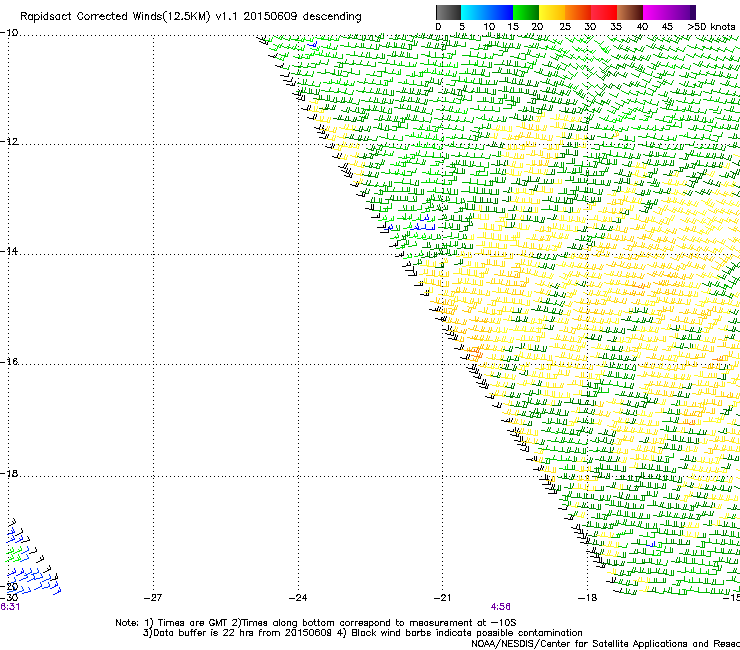Click the 'Times are GMT' note line
Screen dimensions: 740x650
pos(315,623)
